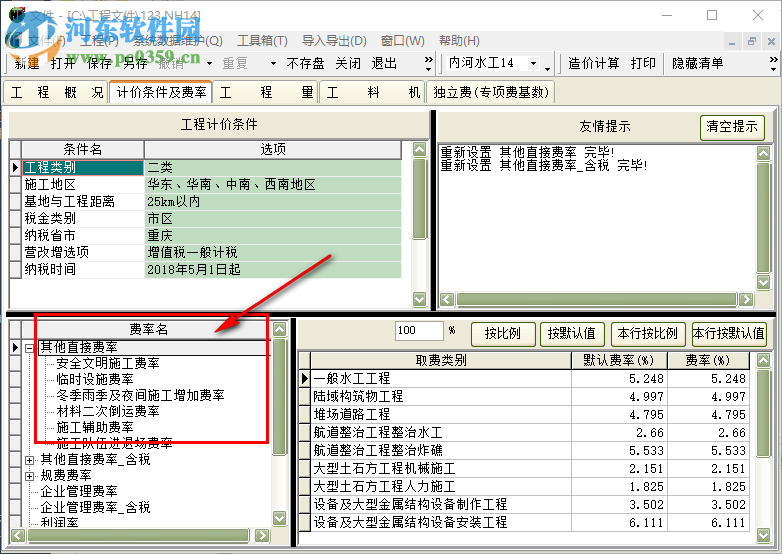Viewport: 782px width, 554px height.
Task: Open the 内河水工14 dropdown
Action: [534, 63]
